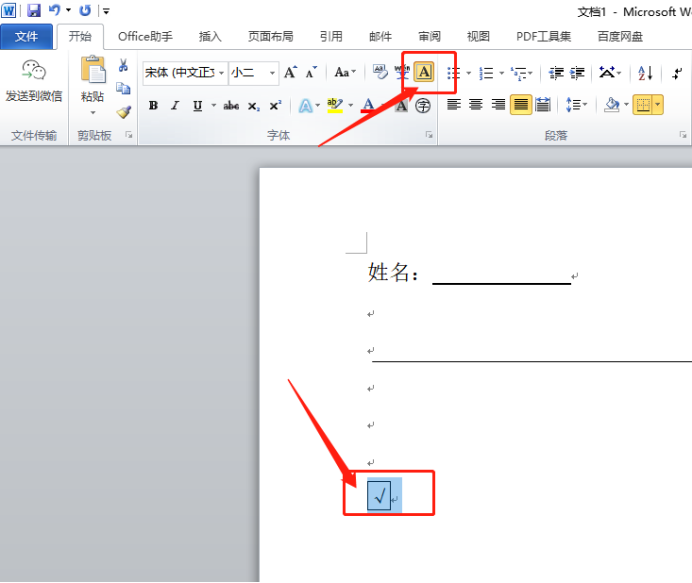Apply red font color A
The image size is (692, 583).
[368, 105]
